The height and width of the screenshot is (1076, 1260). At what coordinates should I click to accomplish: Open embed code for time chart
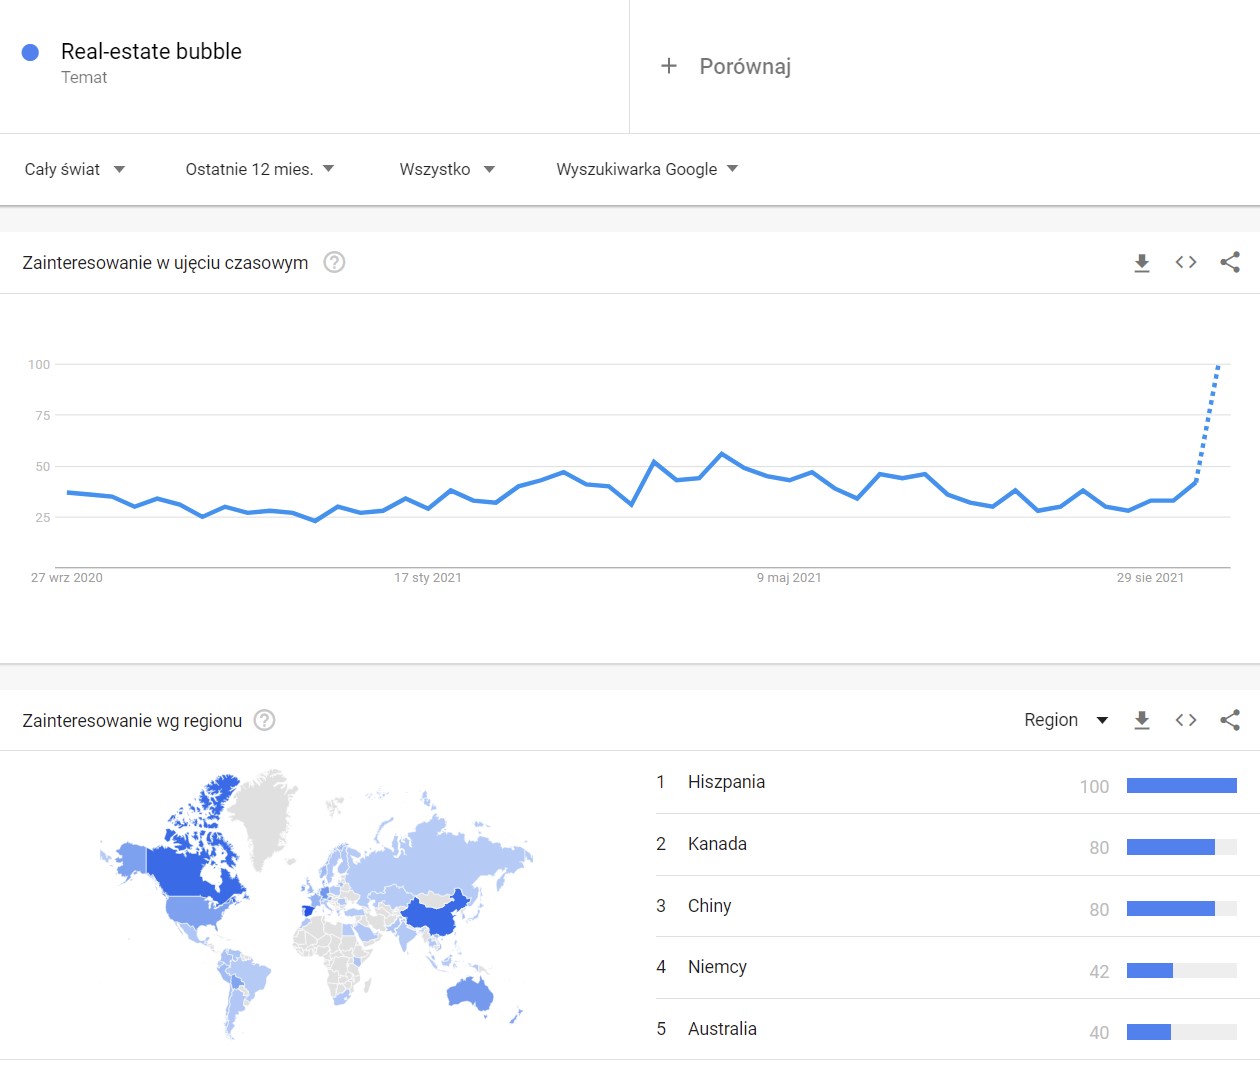(1186, 262)
